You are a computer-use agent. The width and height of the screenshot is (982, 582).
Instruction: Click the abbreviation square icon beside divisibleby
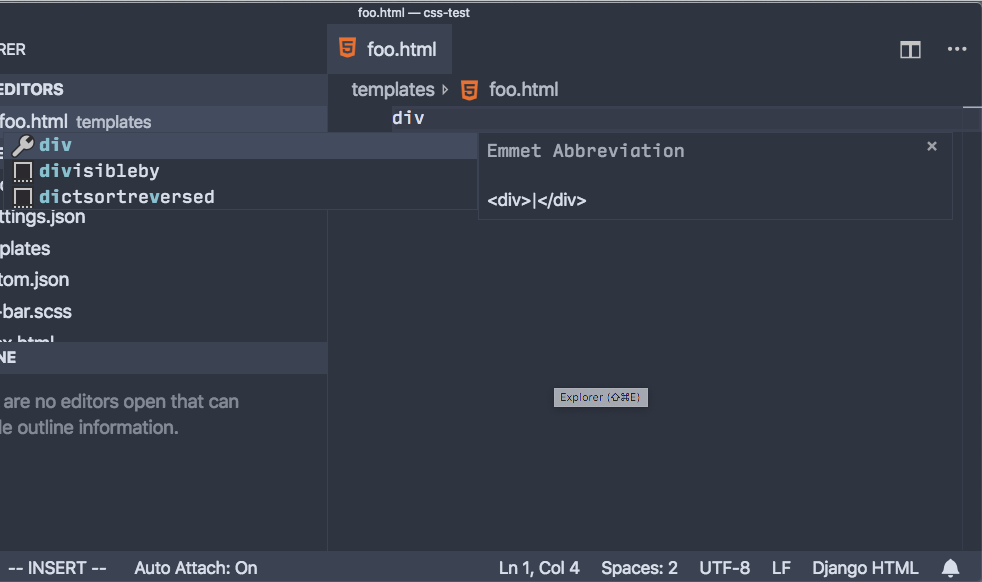[23, 170]
